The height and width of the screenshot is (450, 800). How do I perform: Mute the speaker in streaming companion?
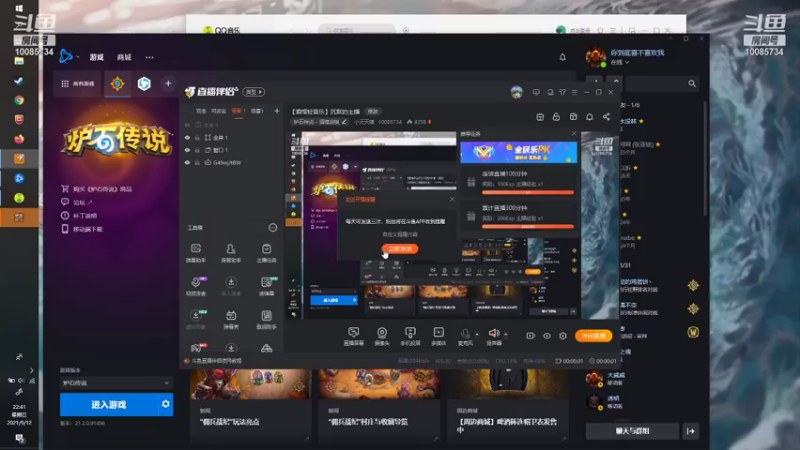[493, 335]
